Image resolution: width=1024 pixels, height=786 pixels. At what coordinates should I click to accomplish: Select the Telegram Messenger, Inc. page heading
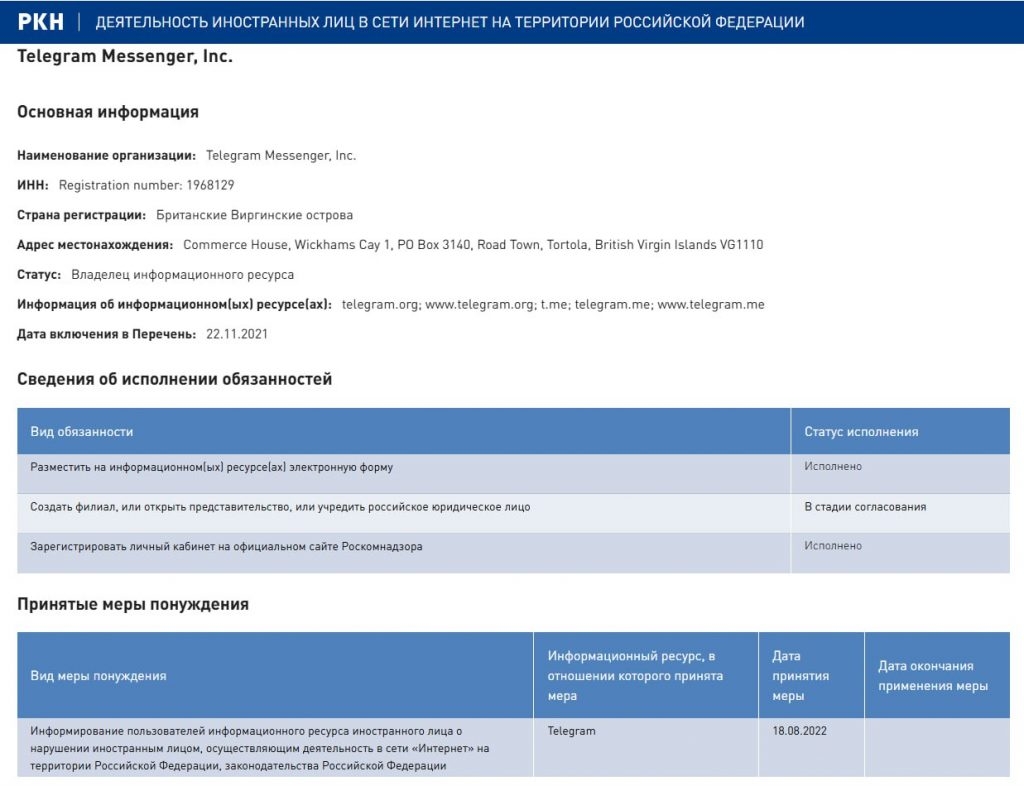[x=125, y=57]
